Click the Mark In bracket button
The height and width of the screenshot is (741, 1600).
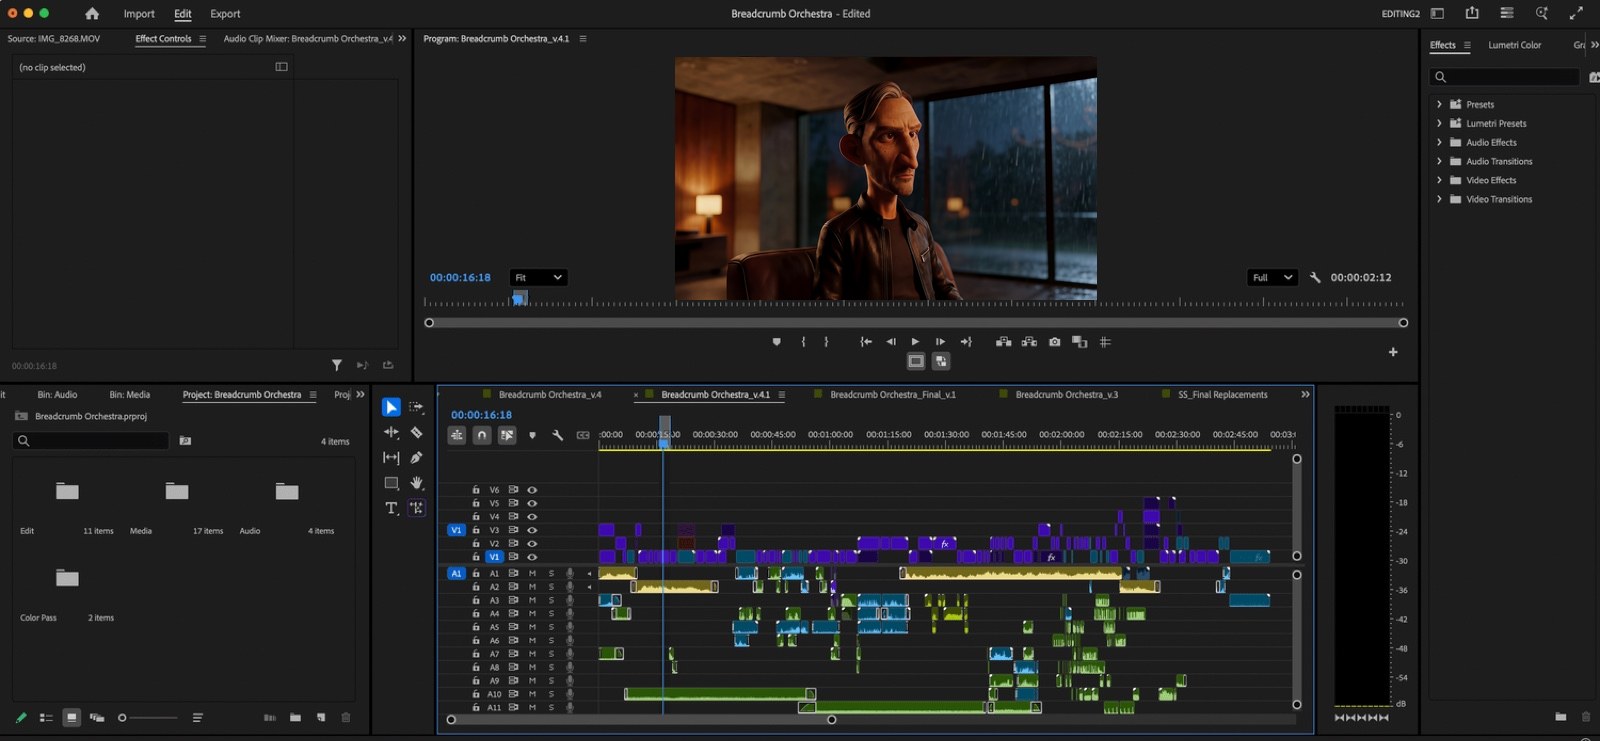pos(803,342)
